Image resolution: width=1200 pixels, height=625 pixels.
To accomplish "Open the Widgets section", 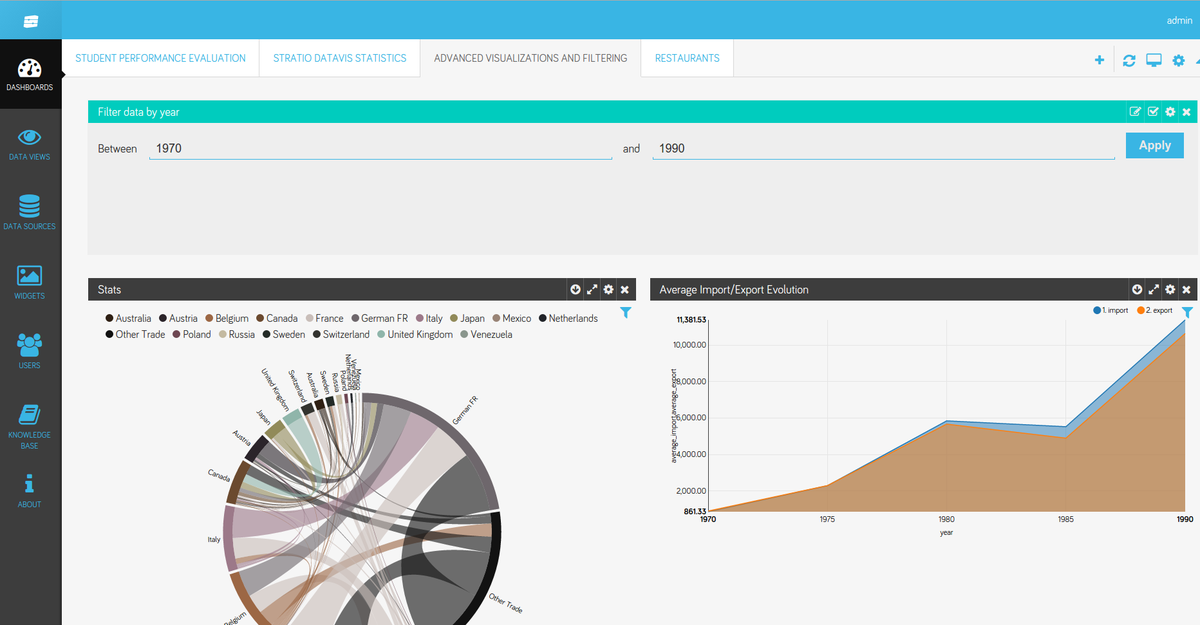I will pyautogui.click(x=30, y=283).
